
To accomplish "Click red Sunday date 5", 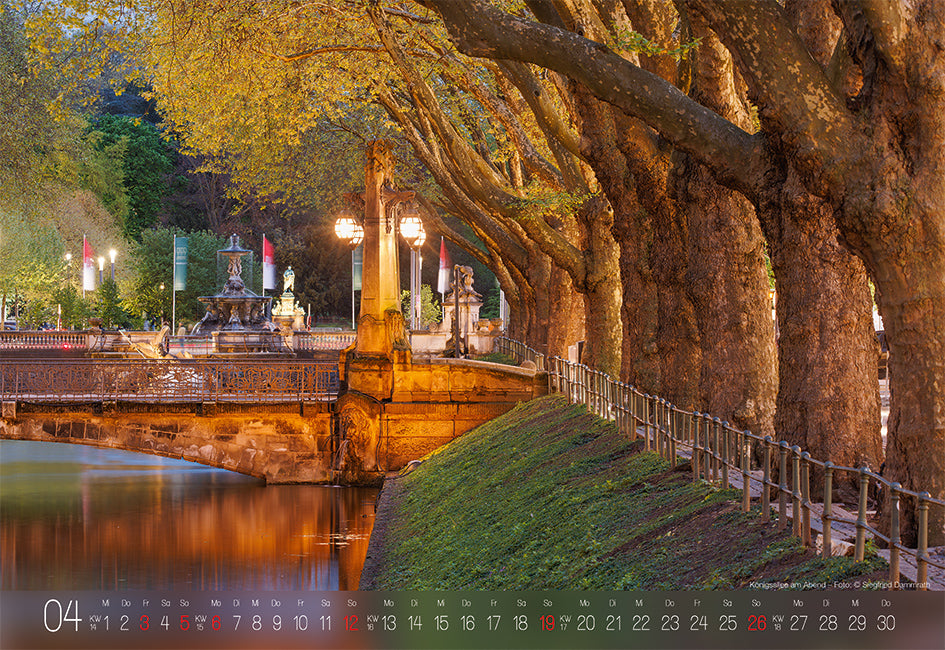I will point(184,622).
